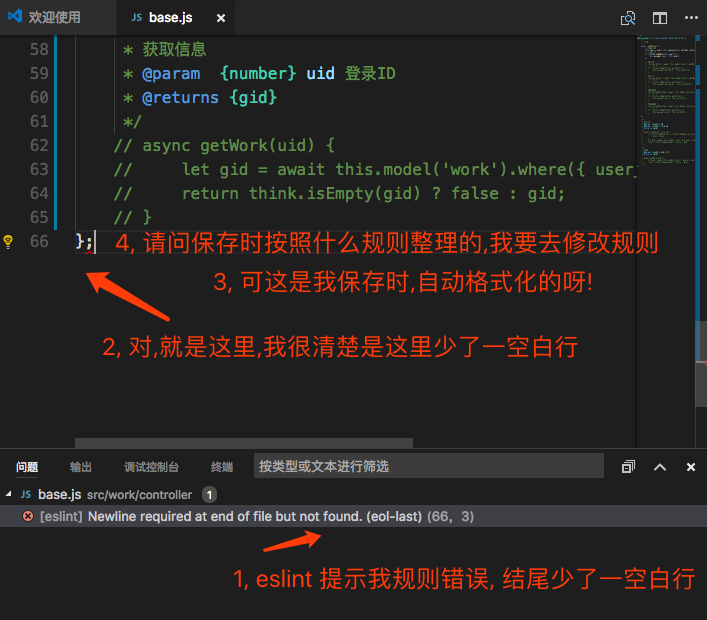Click the VS Code logo on the welcome tab
This screenshot has height=620, width=707.
(15, 17)
